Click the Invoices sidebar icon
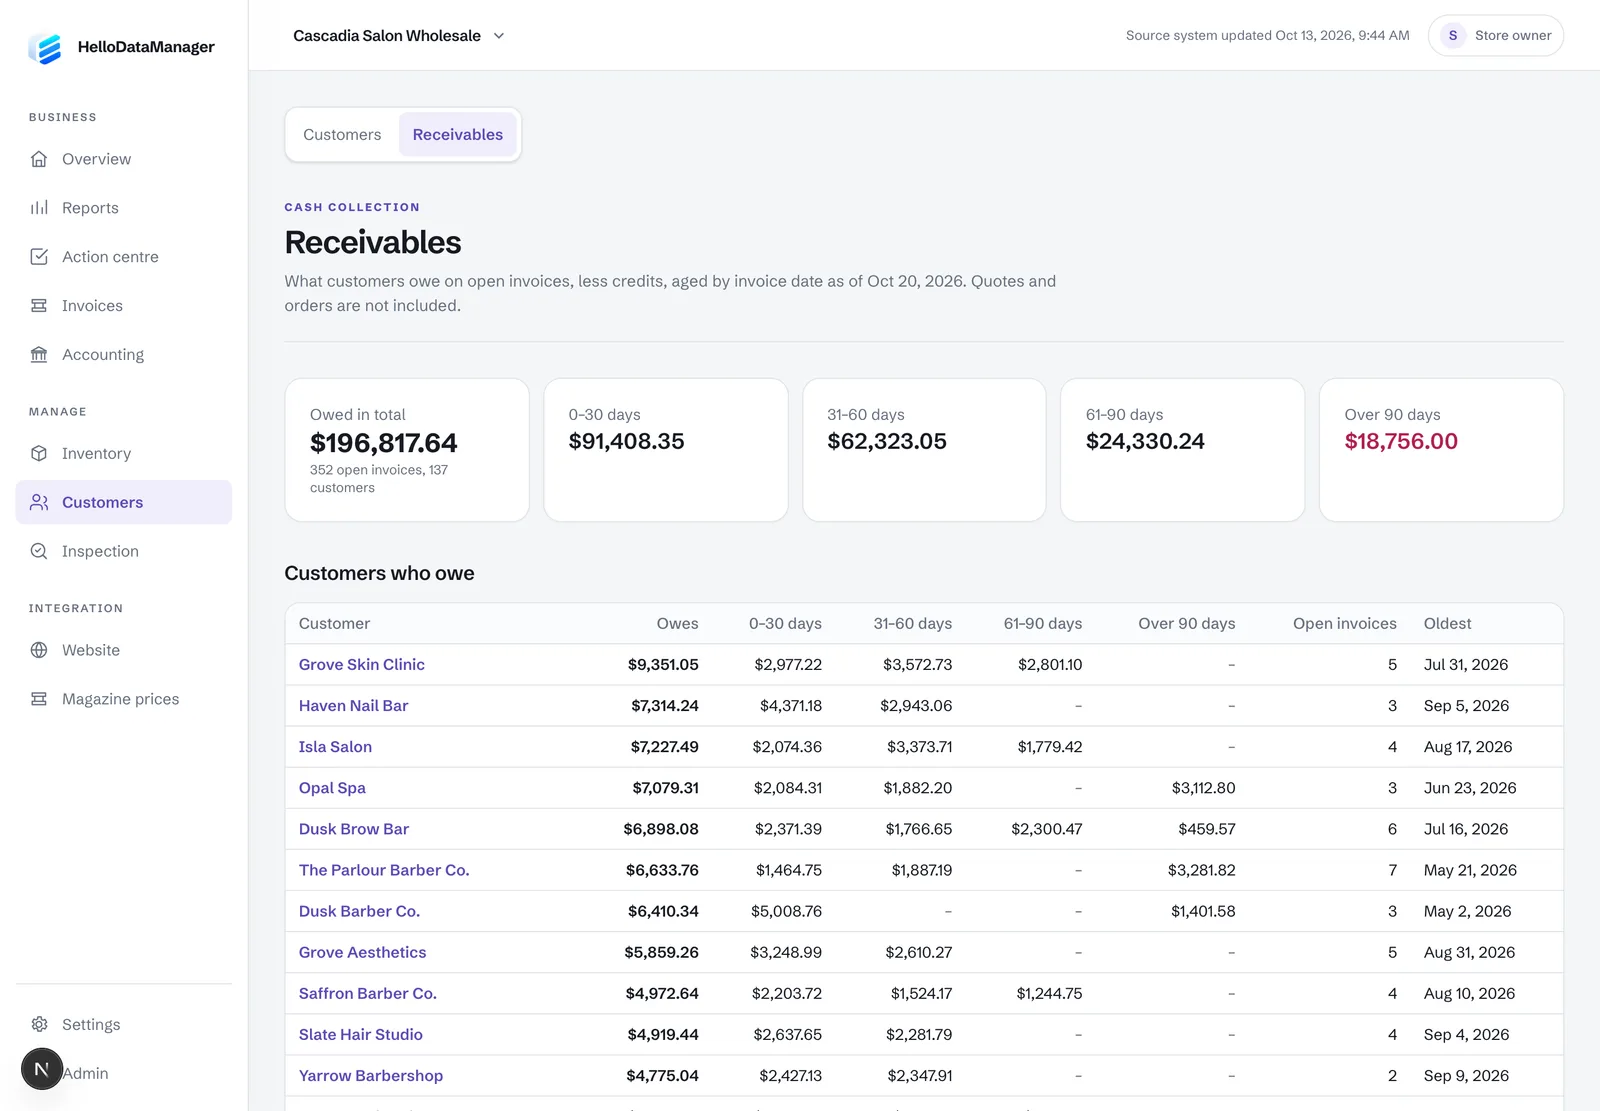The image size is (1600, 1111). (x=39, y=306)
